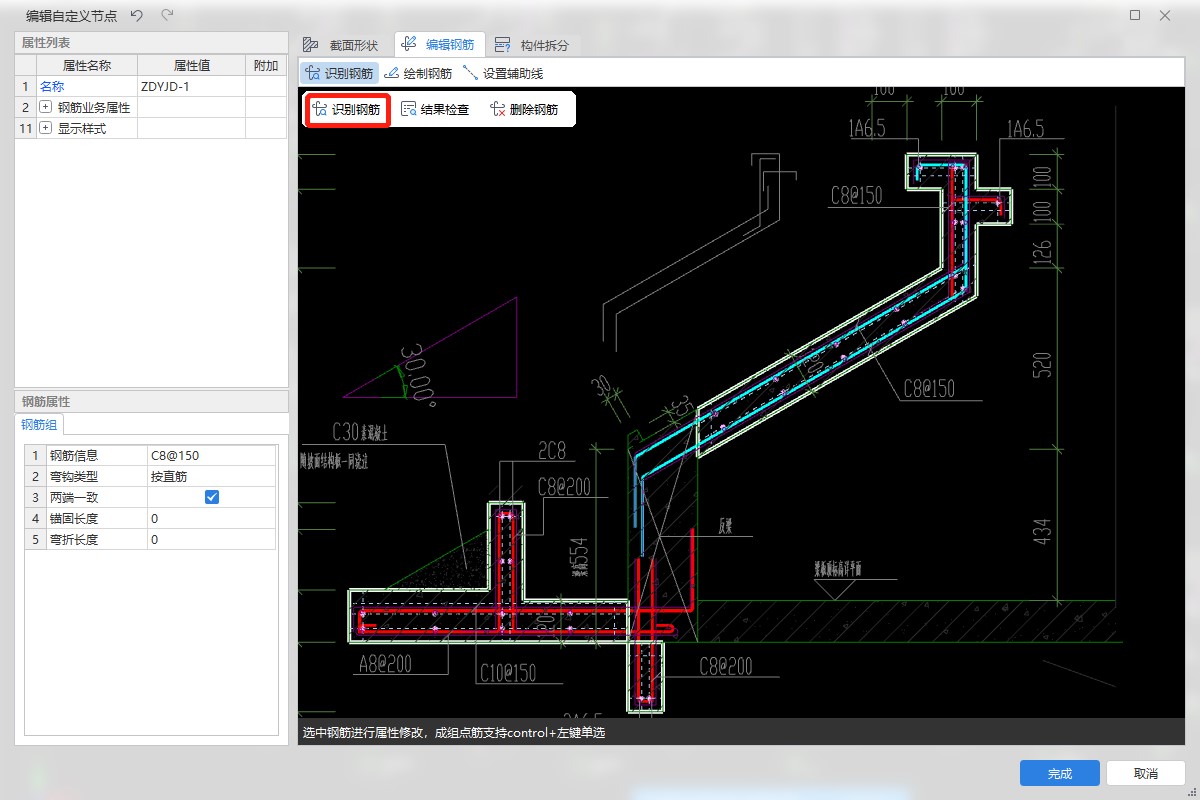Activate 识别钢筋 in the secondary toolbar
This screenshot has height=800, width=1200.
pos(338,73)
